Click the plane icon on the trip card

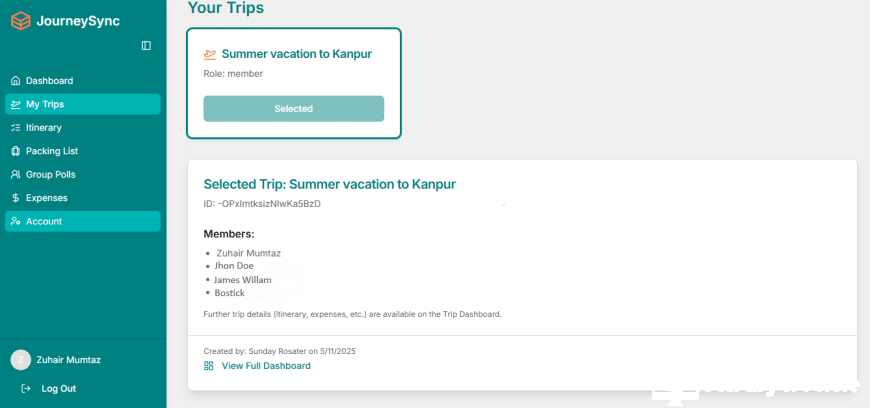tap(210, 54)
